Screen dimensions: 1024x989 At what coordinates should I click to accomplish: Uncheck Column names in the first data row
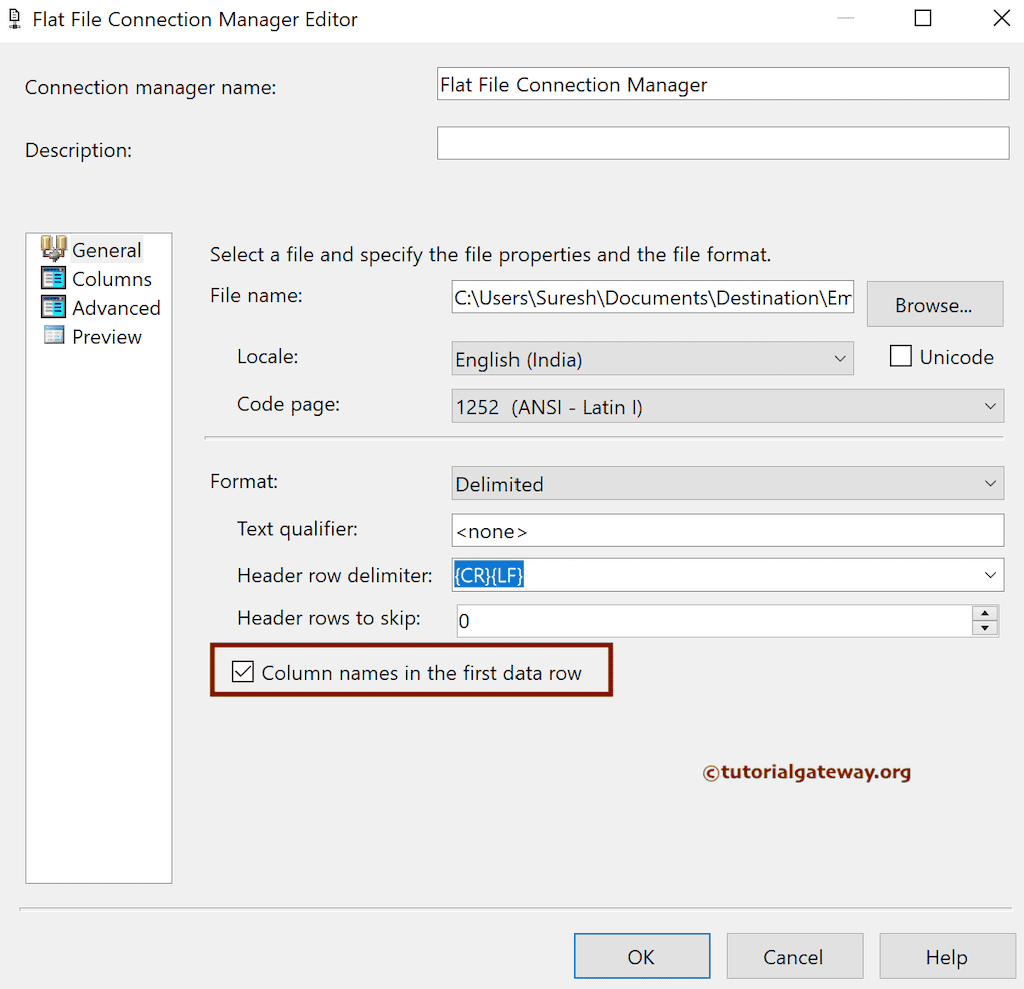pyautogui.click(x=242, y=672)
